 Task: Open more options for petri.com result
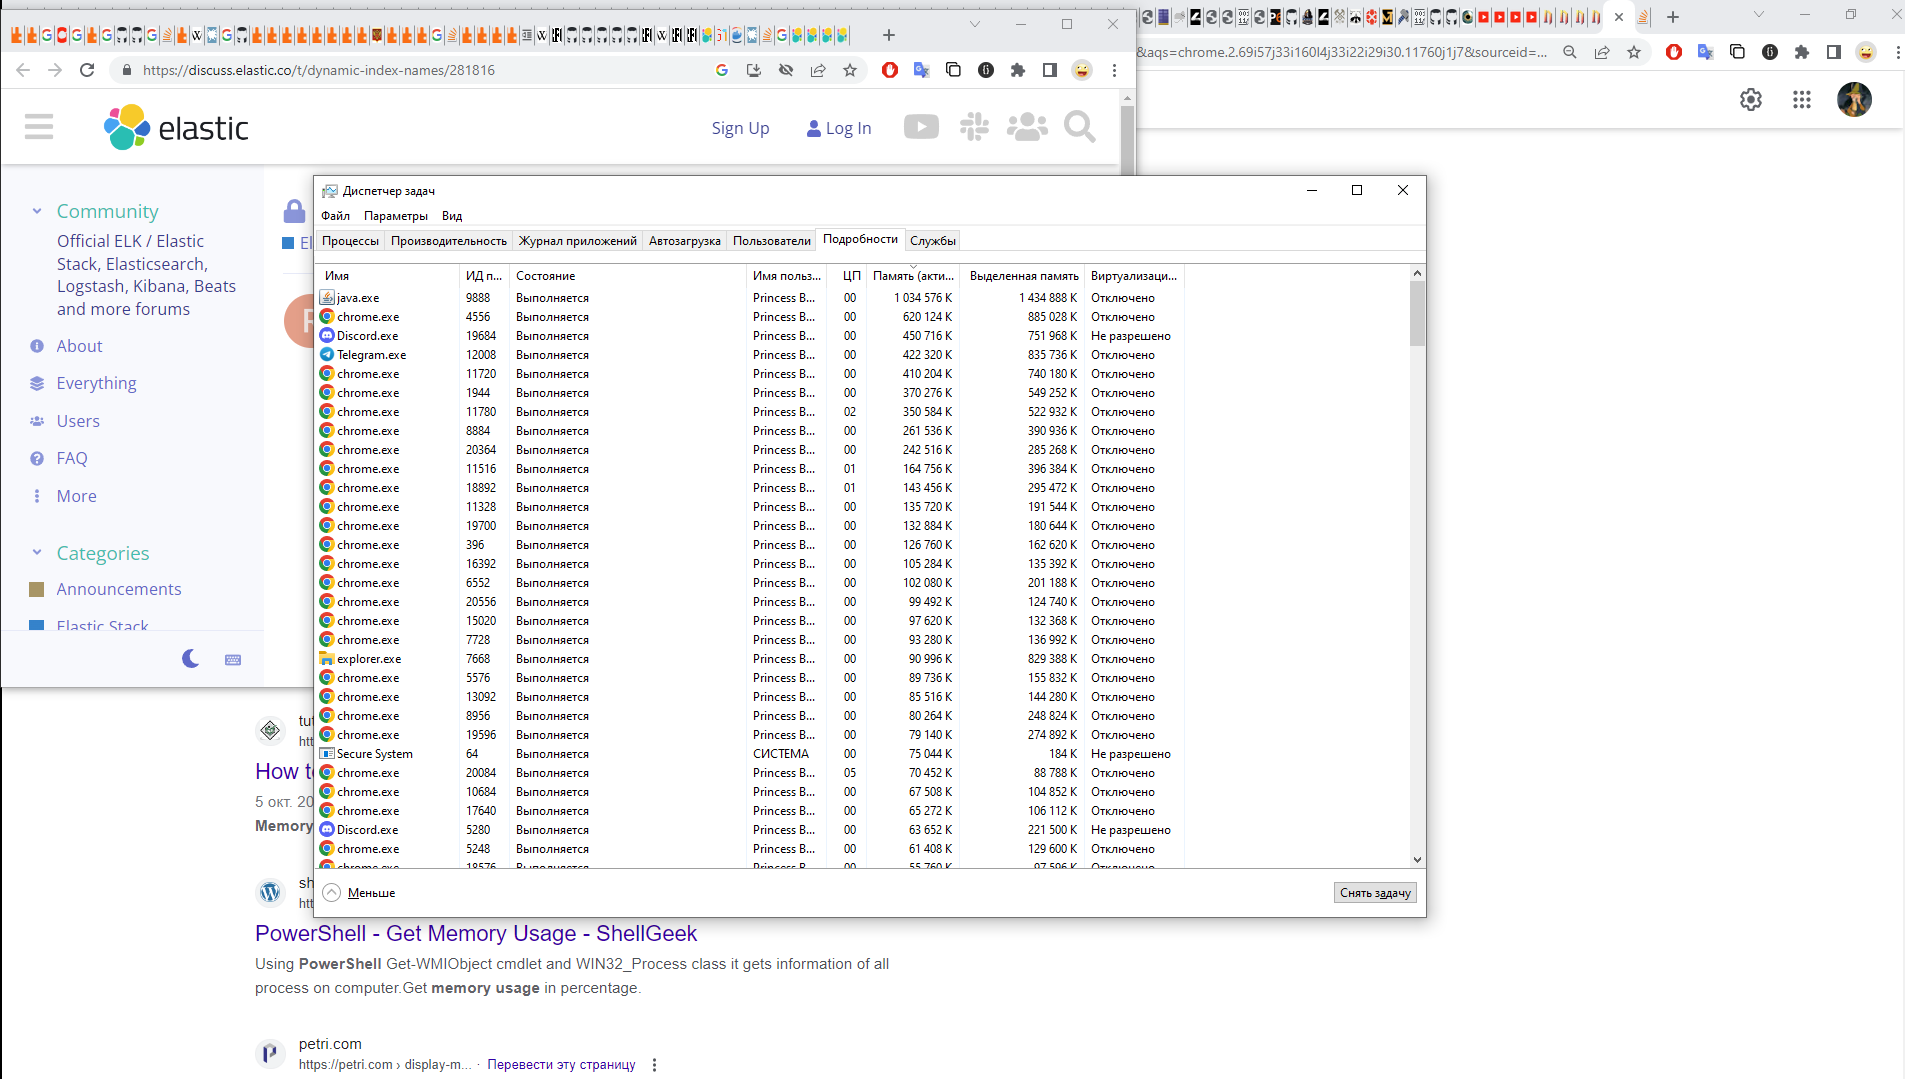pos(655,1065)
